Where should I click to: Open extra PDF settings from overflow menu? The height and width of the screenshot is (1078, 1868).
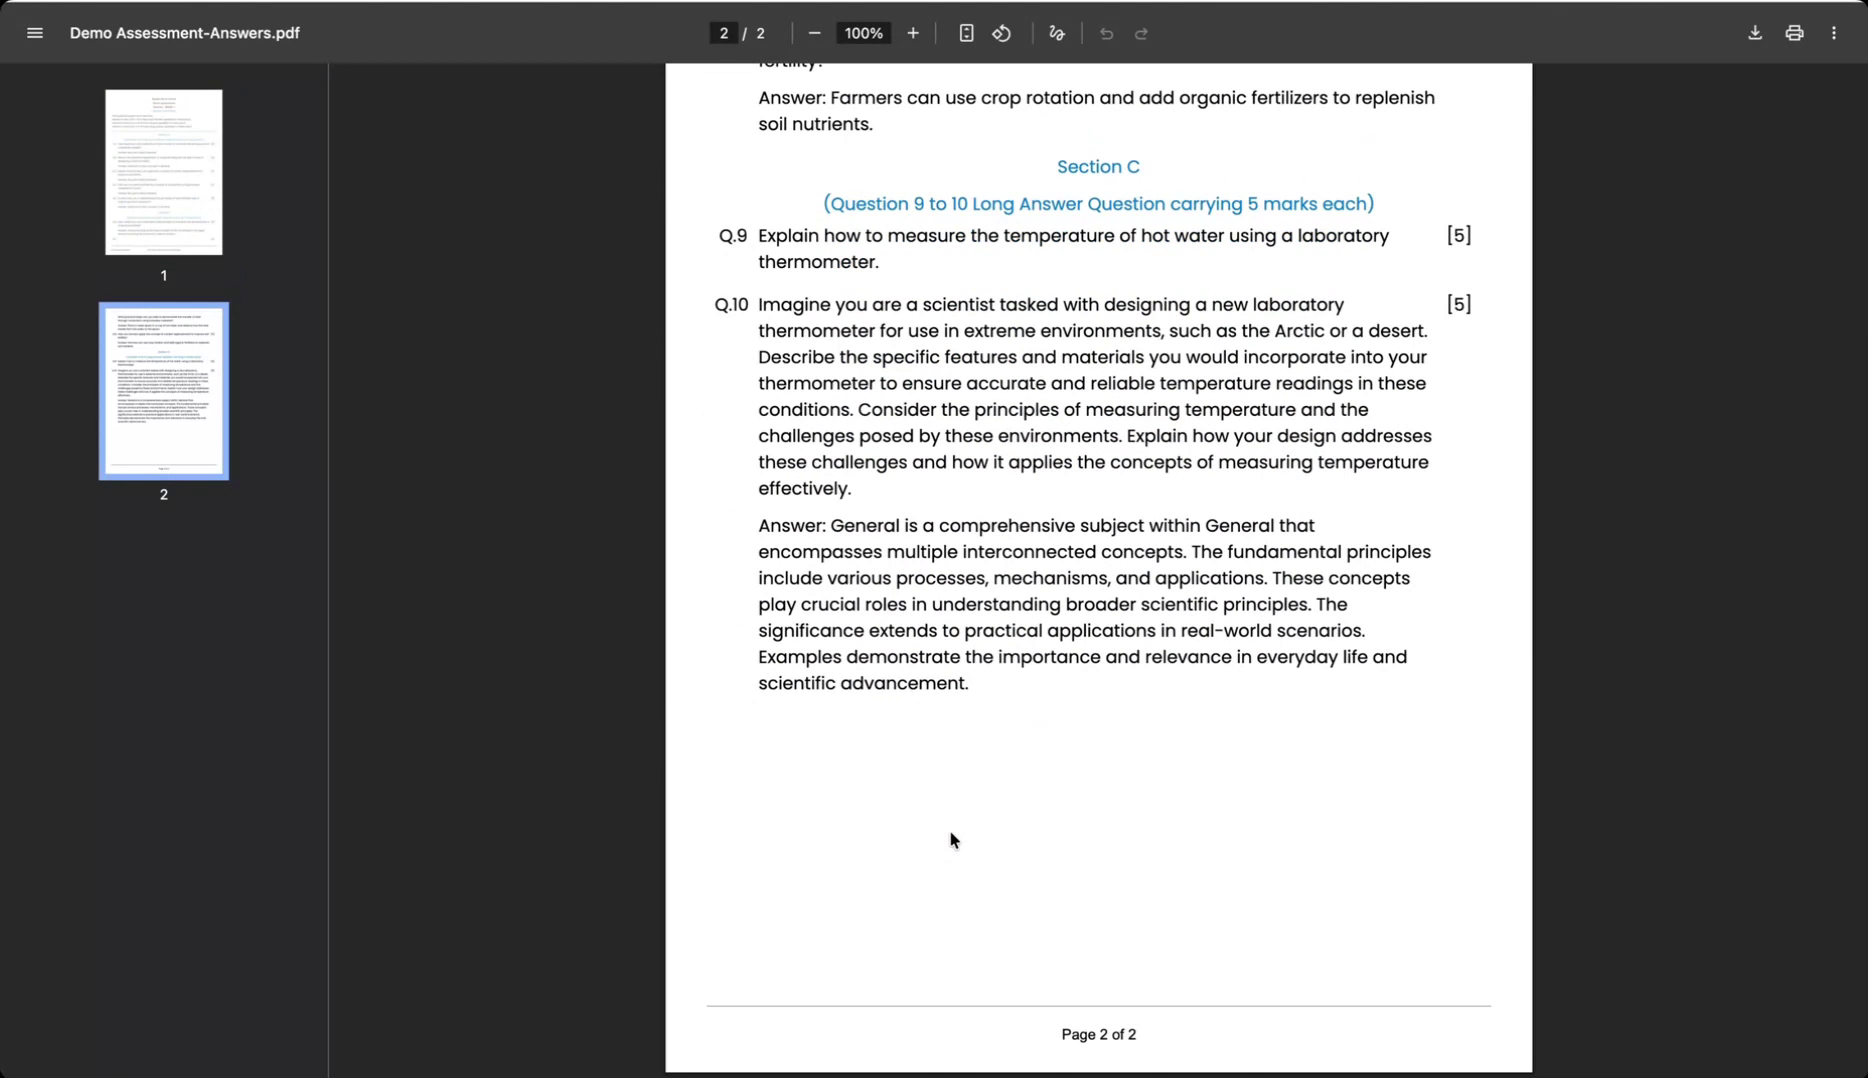[x=1834, y=33]
